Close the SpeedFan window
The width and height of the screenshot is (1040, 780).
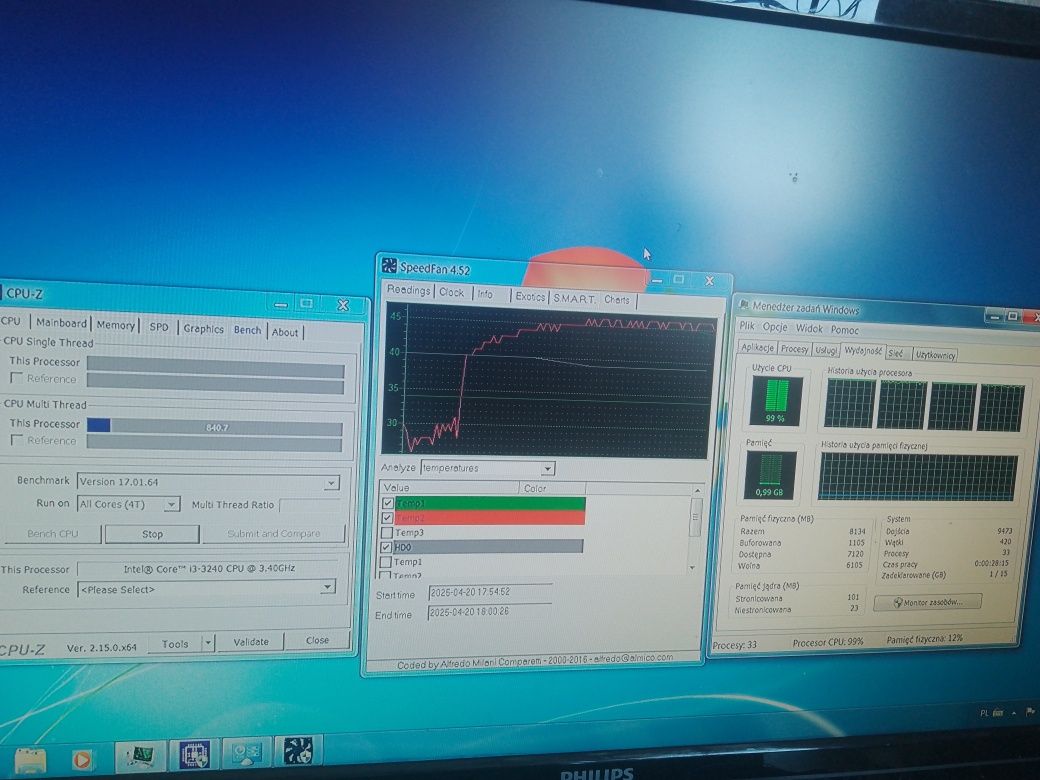(x=709, y=281)
